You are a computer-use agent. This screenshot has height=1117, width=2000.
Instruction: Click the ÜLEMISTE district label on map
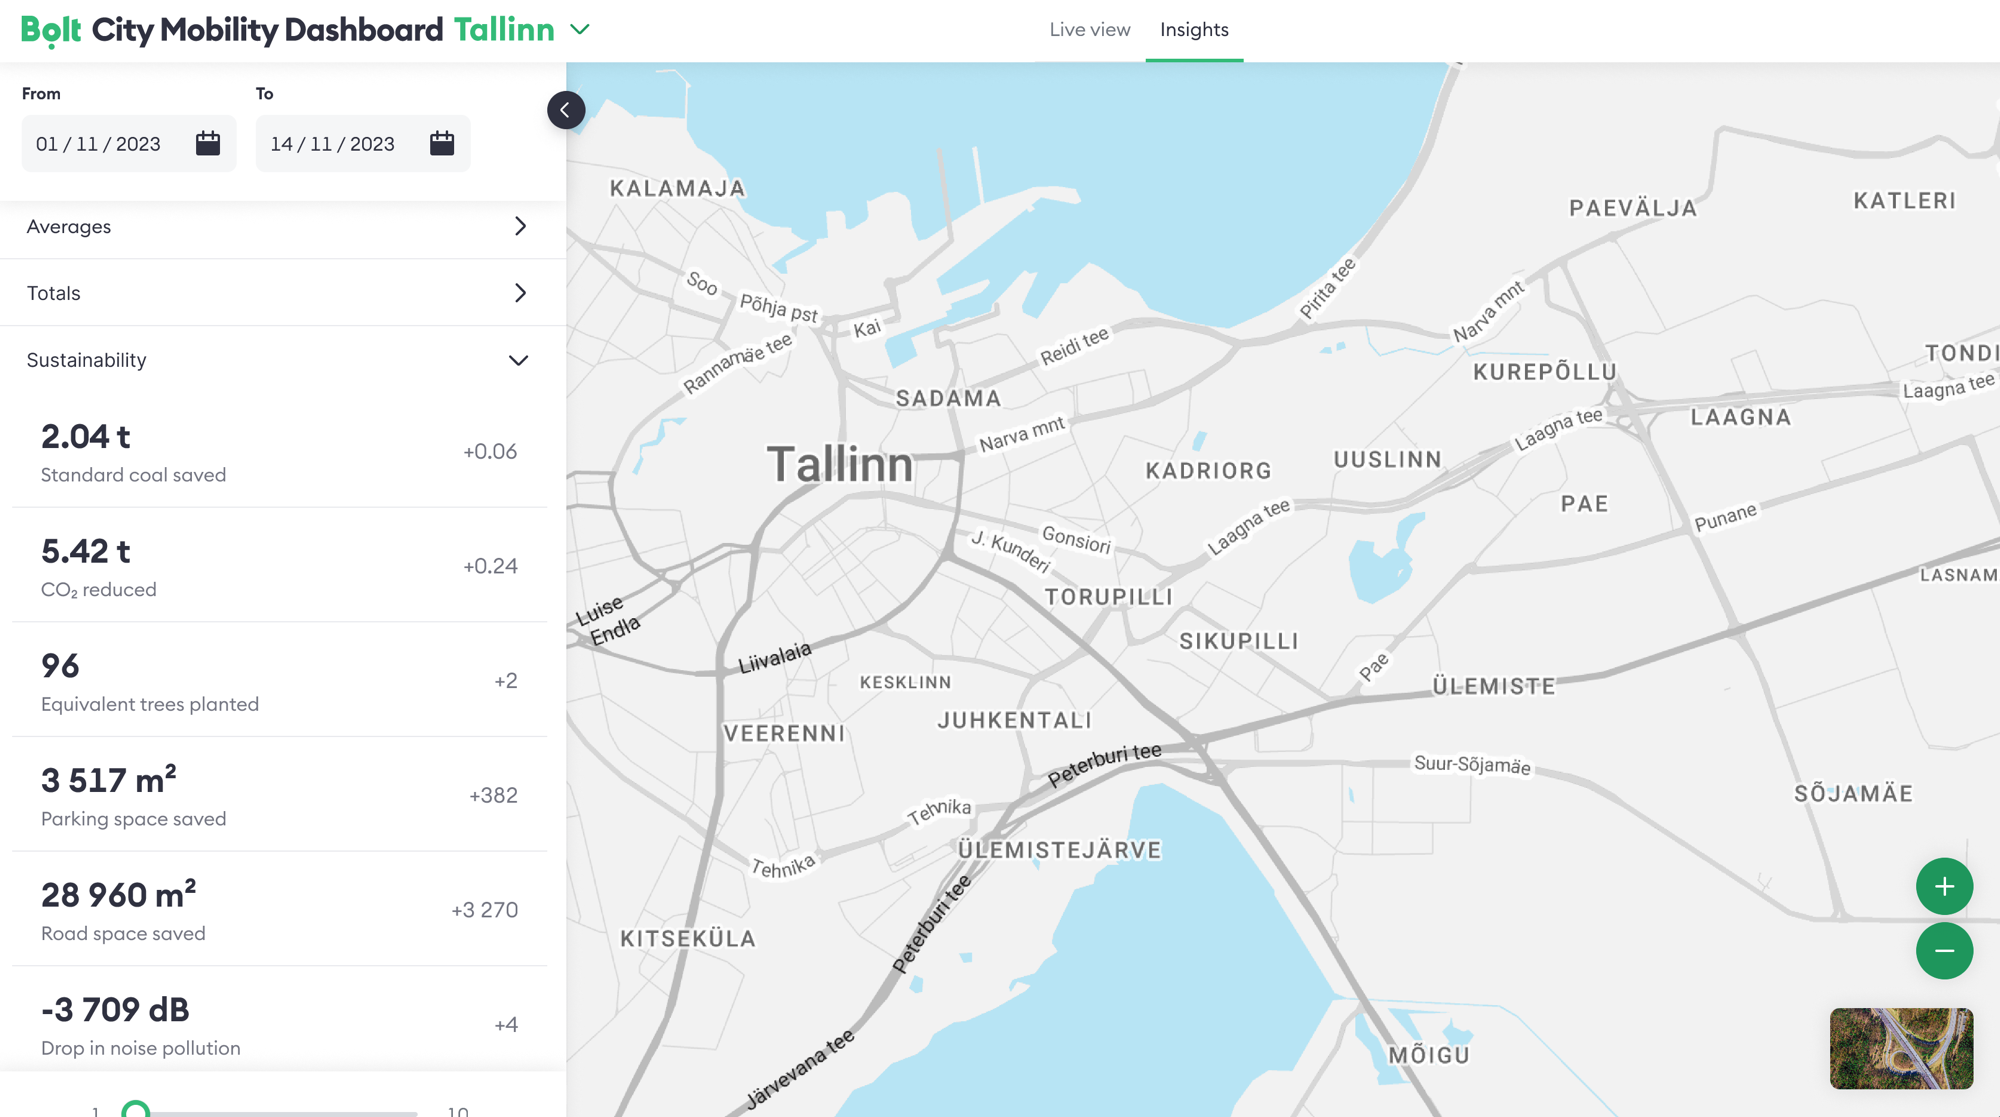point(1494,686)
